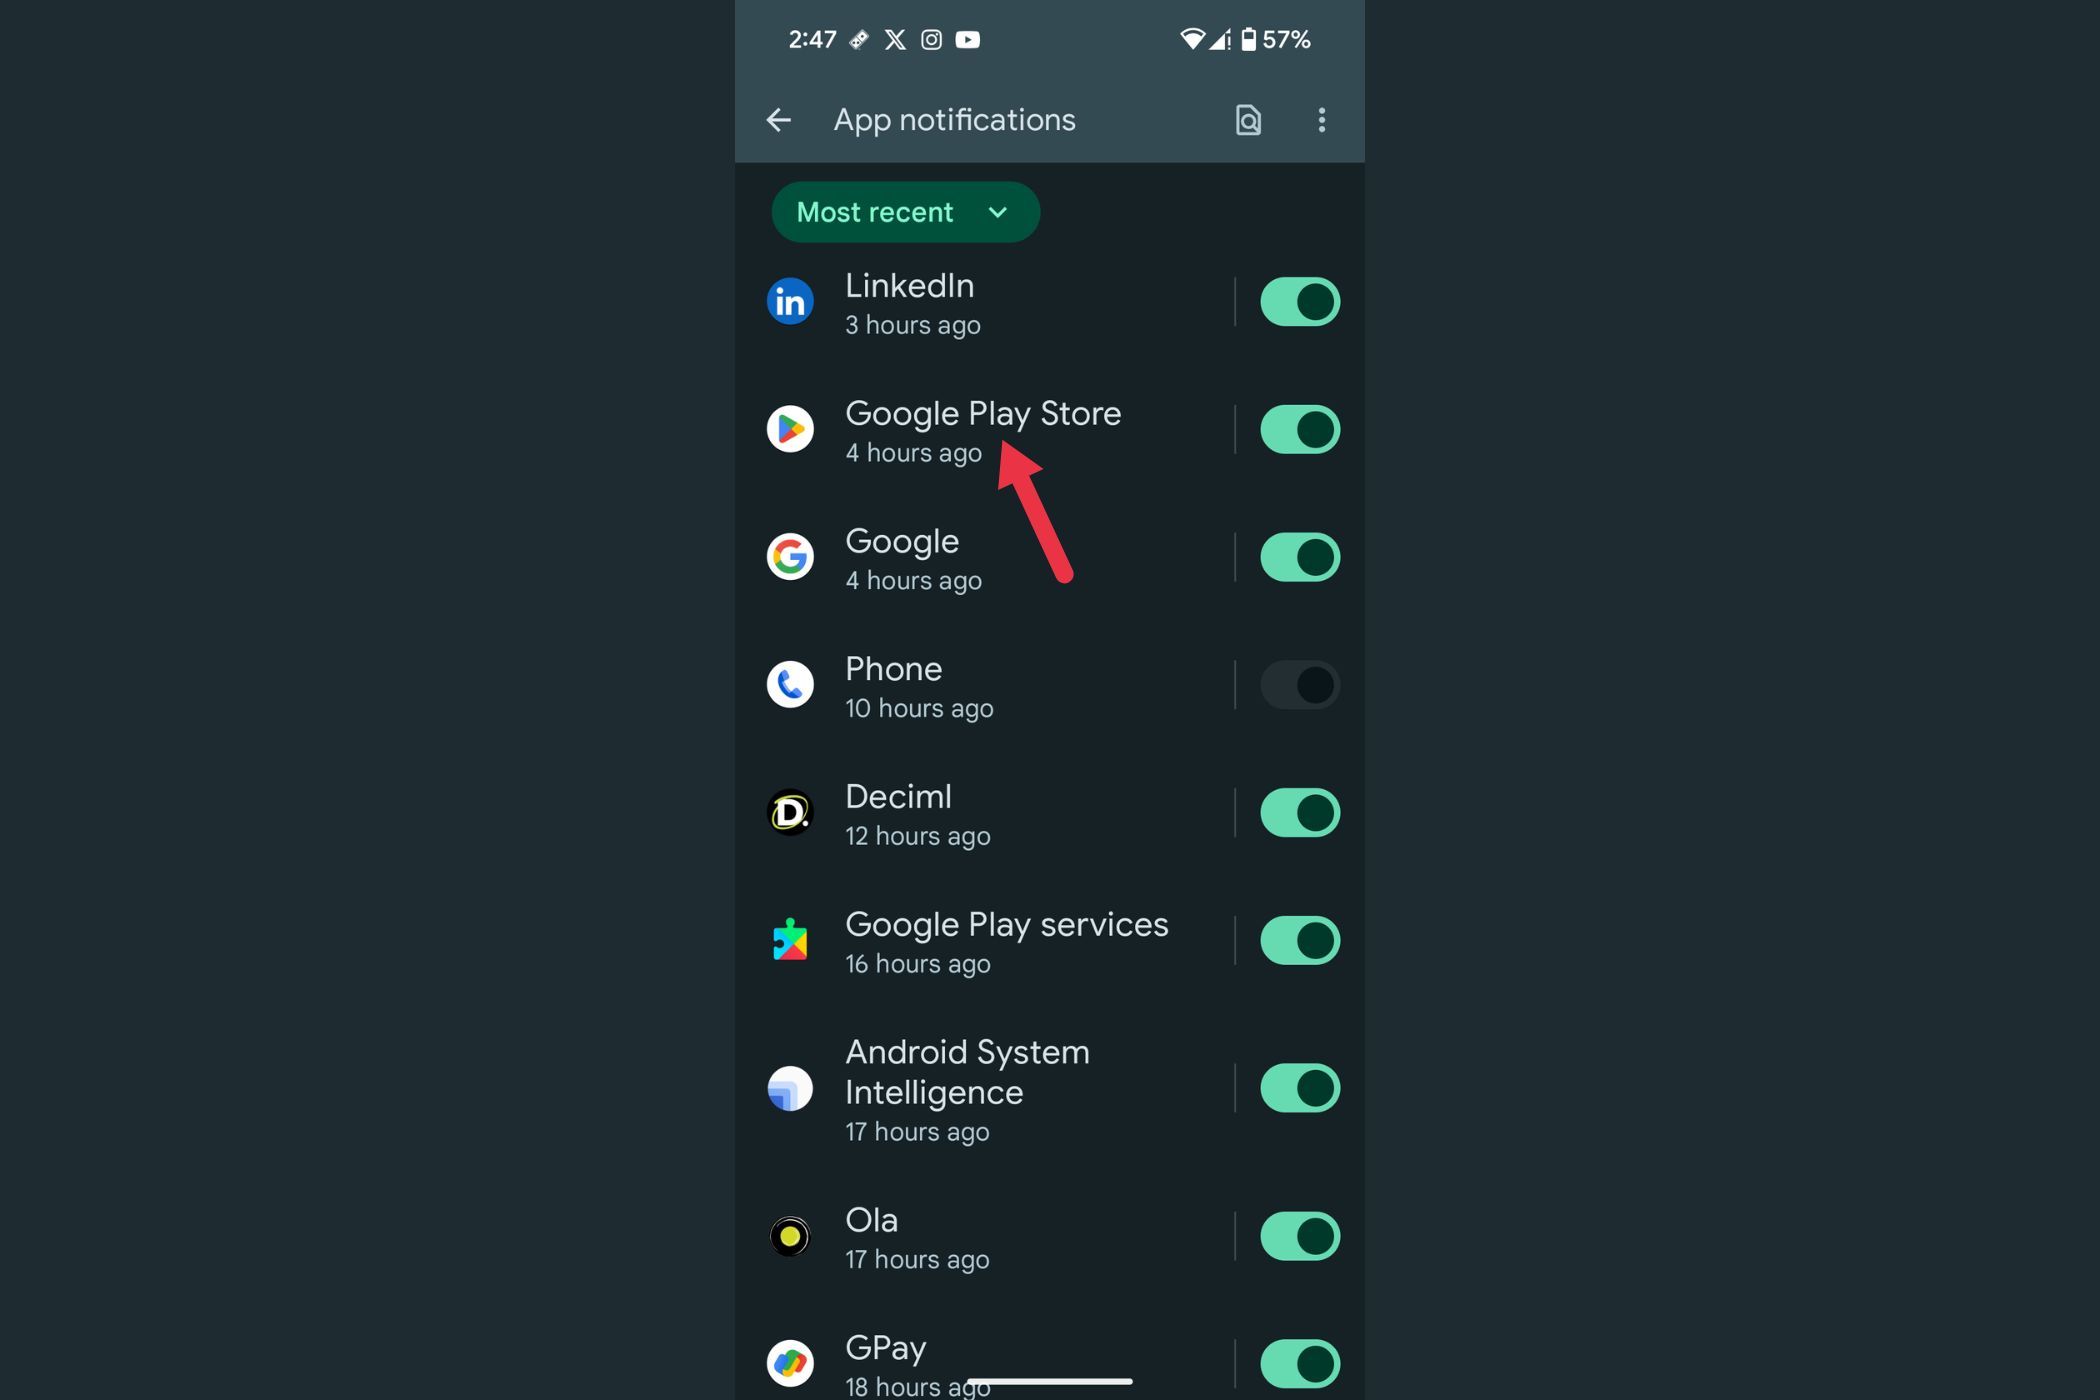This screenshot has height=1400, width=2100.
Task: Tap the search icon in toolbar
Action: pyautogui.click(x=1247, y=119)
